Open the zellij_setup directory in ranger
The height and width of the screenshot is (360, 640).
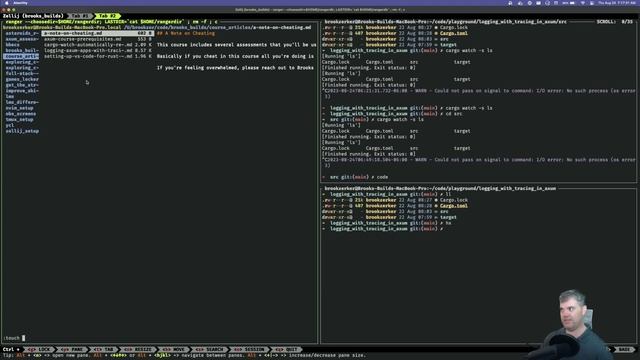click(x=22, y=131)
